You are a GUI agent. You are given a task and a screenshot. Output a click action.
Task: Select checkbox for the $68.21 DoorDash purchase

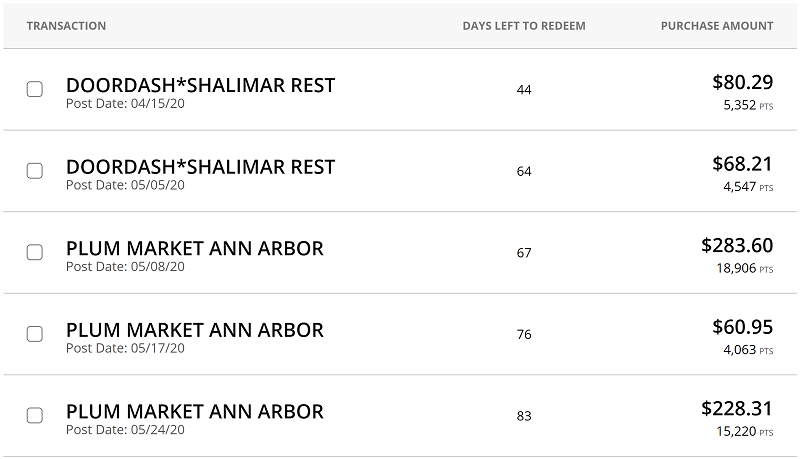click(35, 171)
